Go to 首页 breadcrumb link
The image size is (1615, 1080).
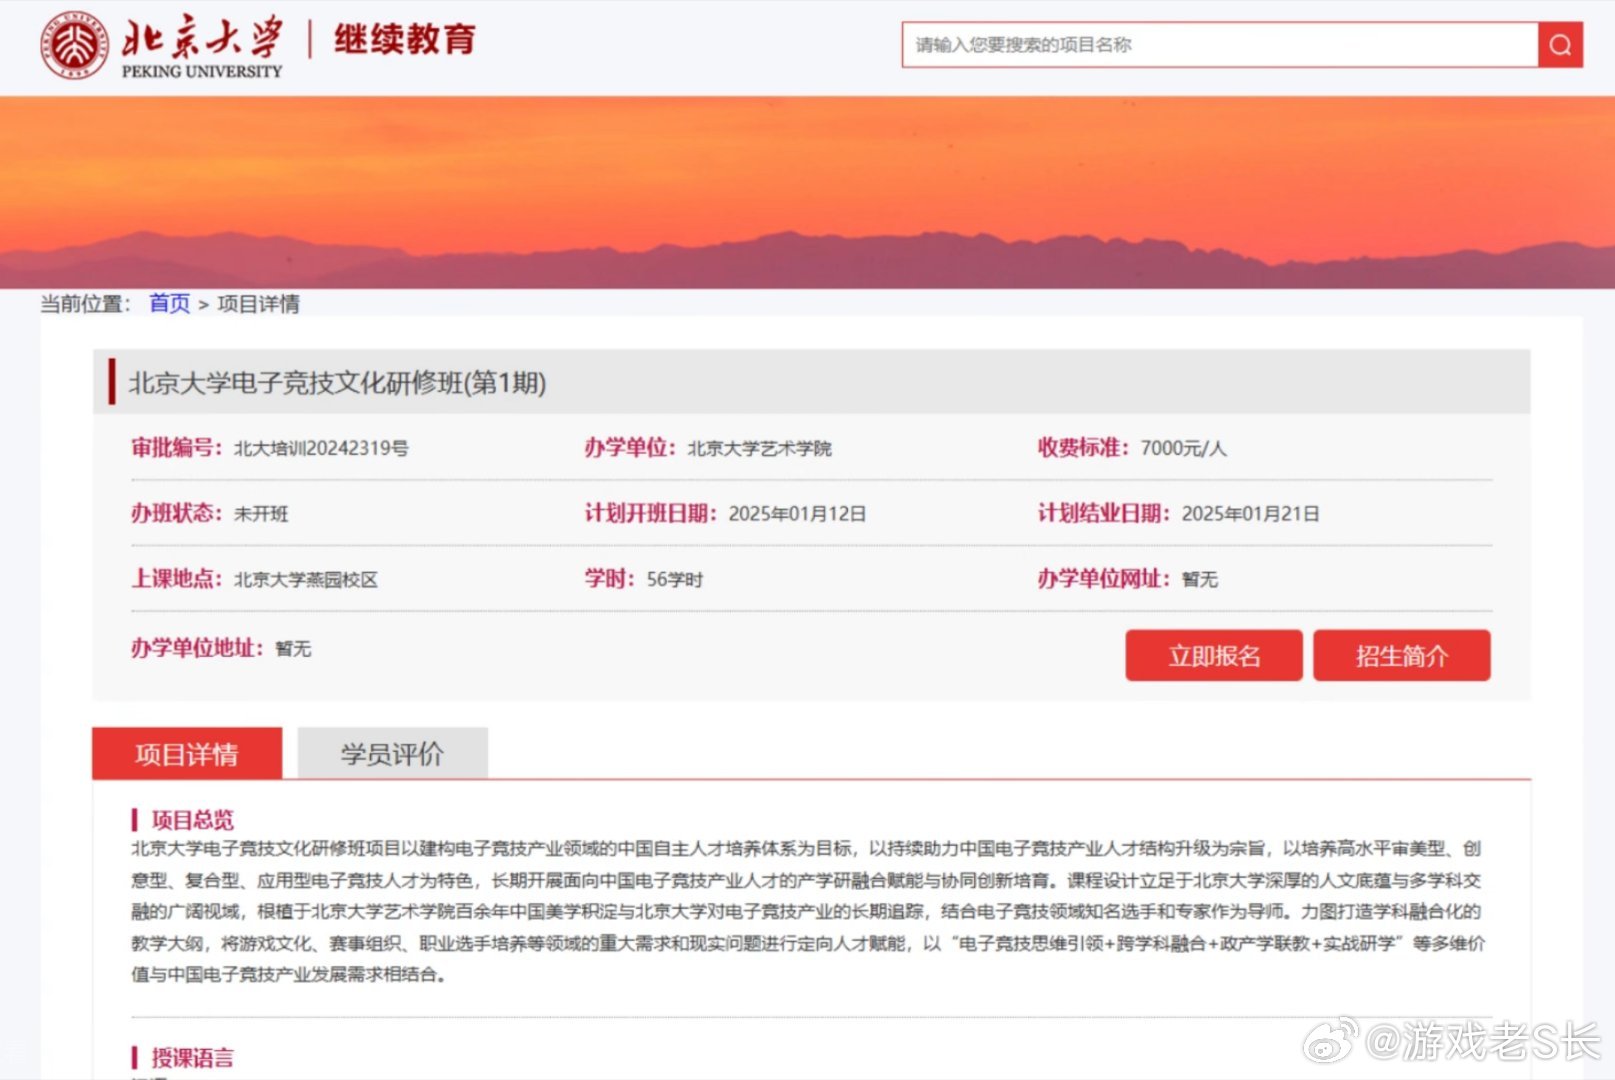170,303
